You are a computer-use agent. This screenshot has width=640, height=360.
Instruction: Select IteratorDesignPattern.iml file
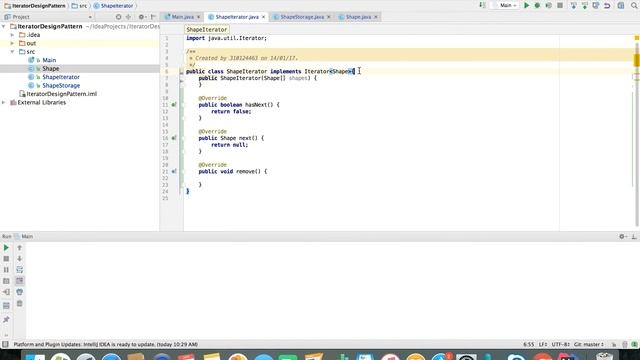(62, 94)
